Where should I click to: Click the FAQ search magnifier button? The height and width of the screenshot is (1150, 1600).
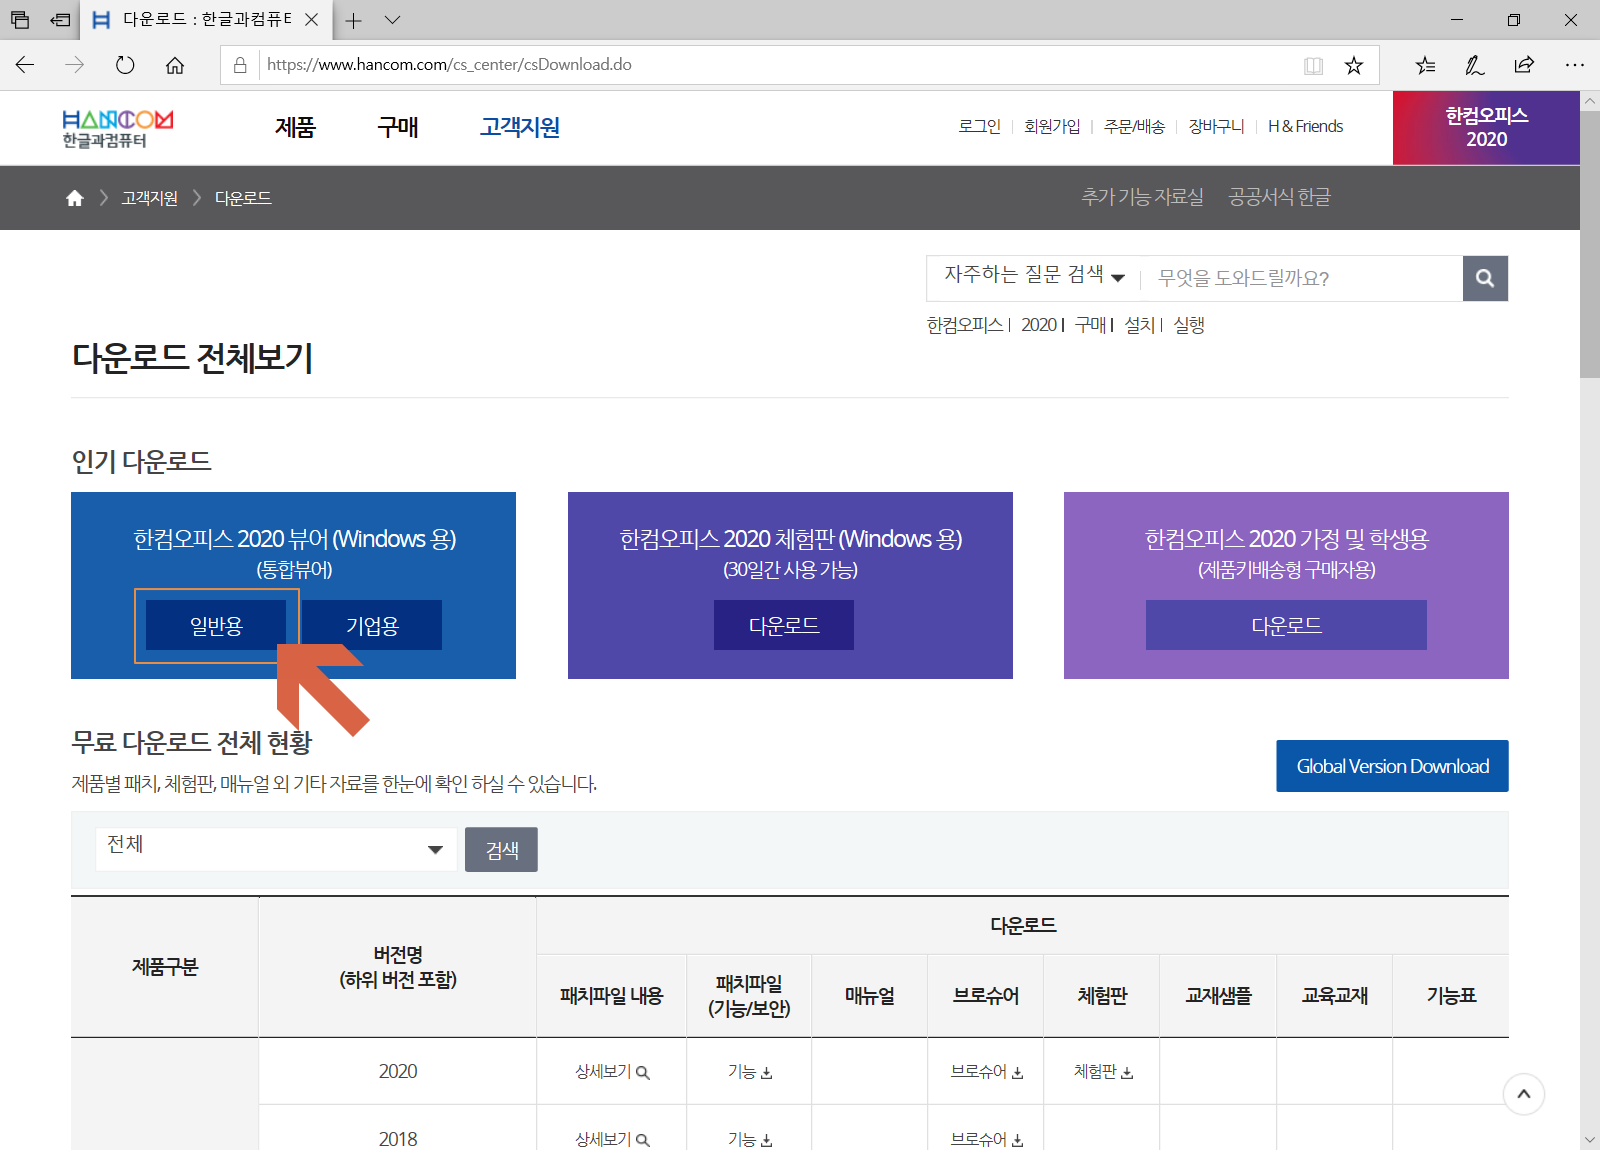1485,278
